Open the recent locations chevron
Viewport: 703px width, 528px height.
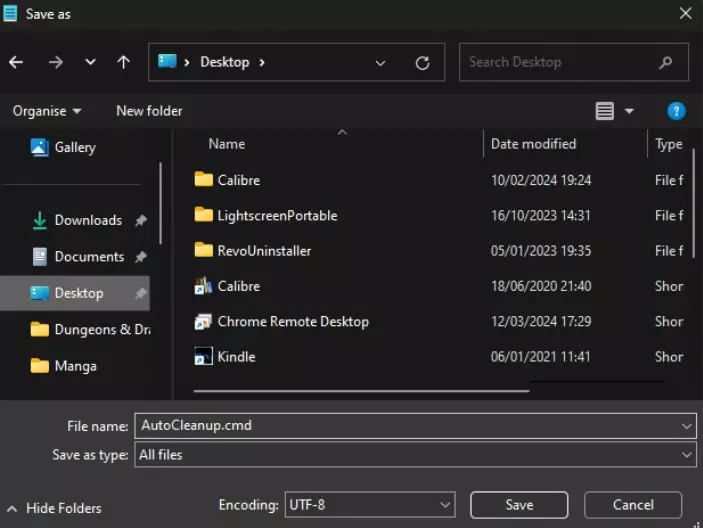(90, 62)
